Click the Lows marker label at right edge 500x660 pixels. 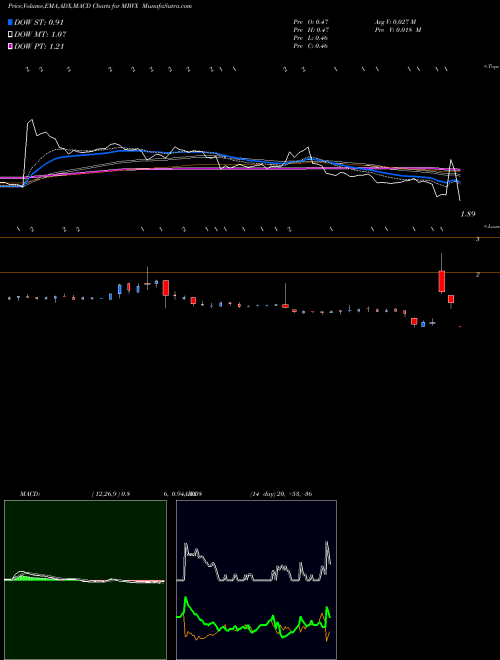[492, 226]
